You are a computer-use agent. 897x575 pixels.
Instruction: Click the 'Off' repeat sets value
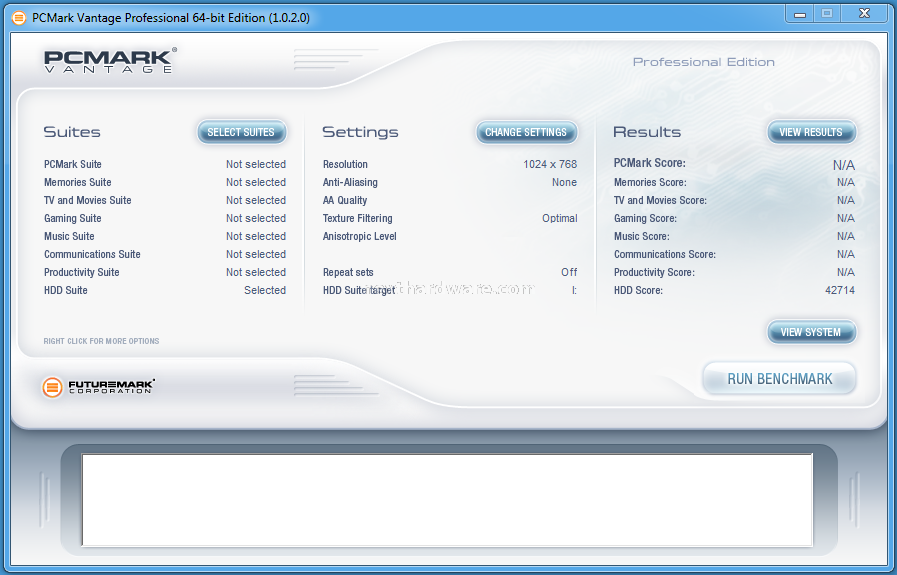pos(569,272)
